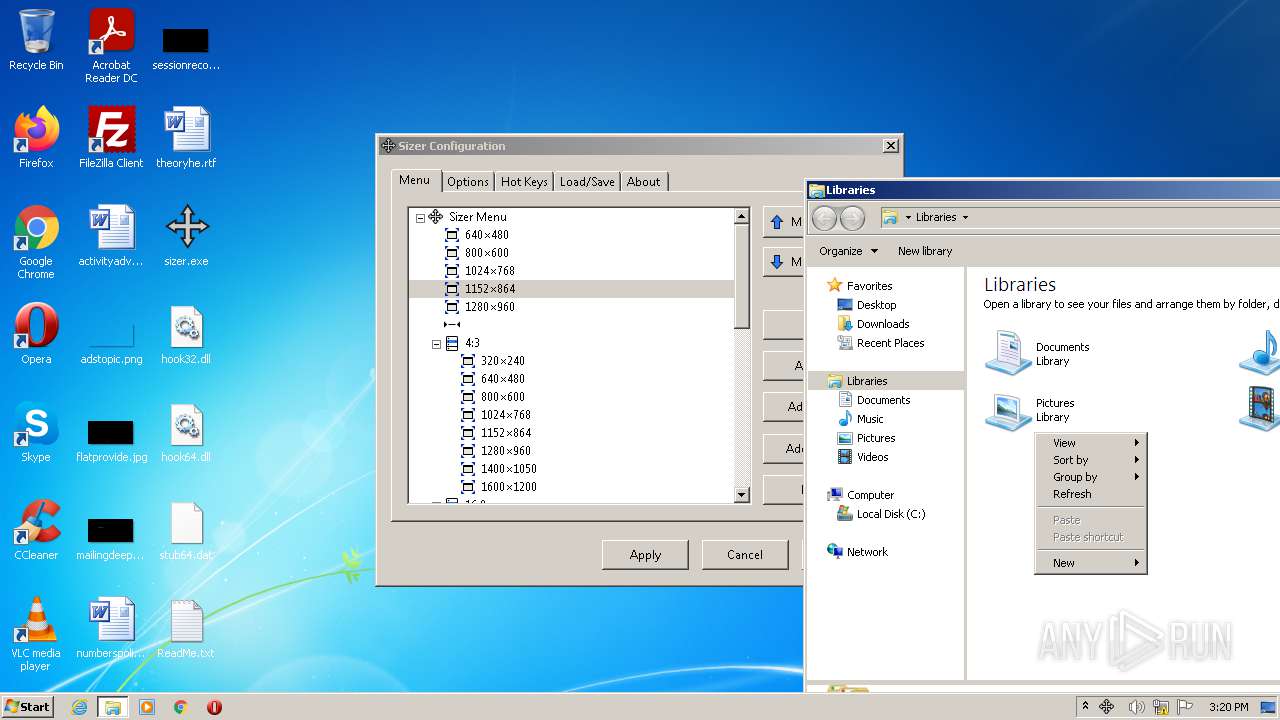This screenshot has height=720, width=1280.
Task: Open the theoryhe.rtf document icon
Action: pyautogui.click(x=186, y=138)
